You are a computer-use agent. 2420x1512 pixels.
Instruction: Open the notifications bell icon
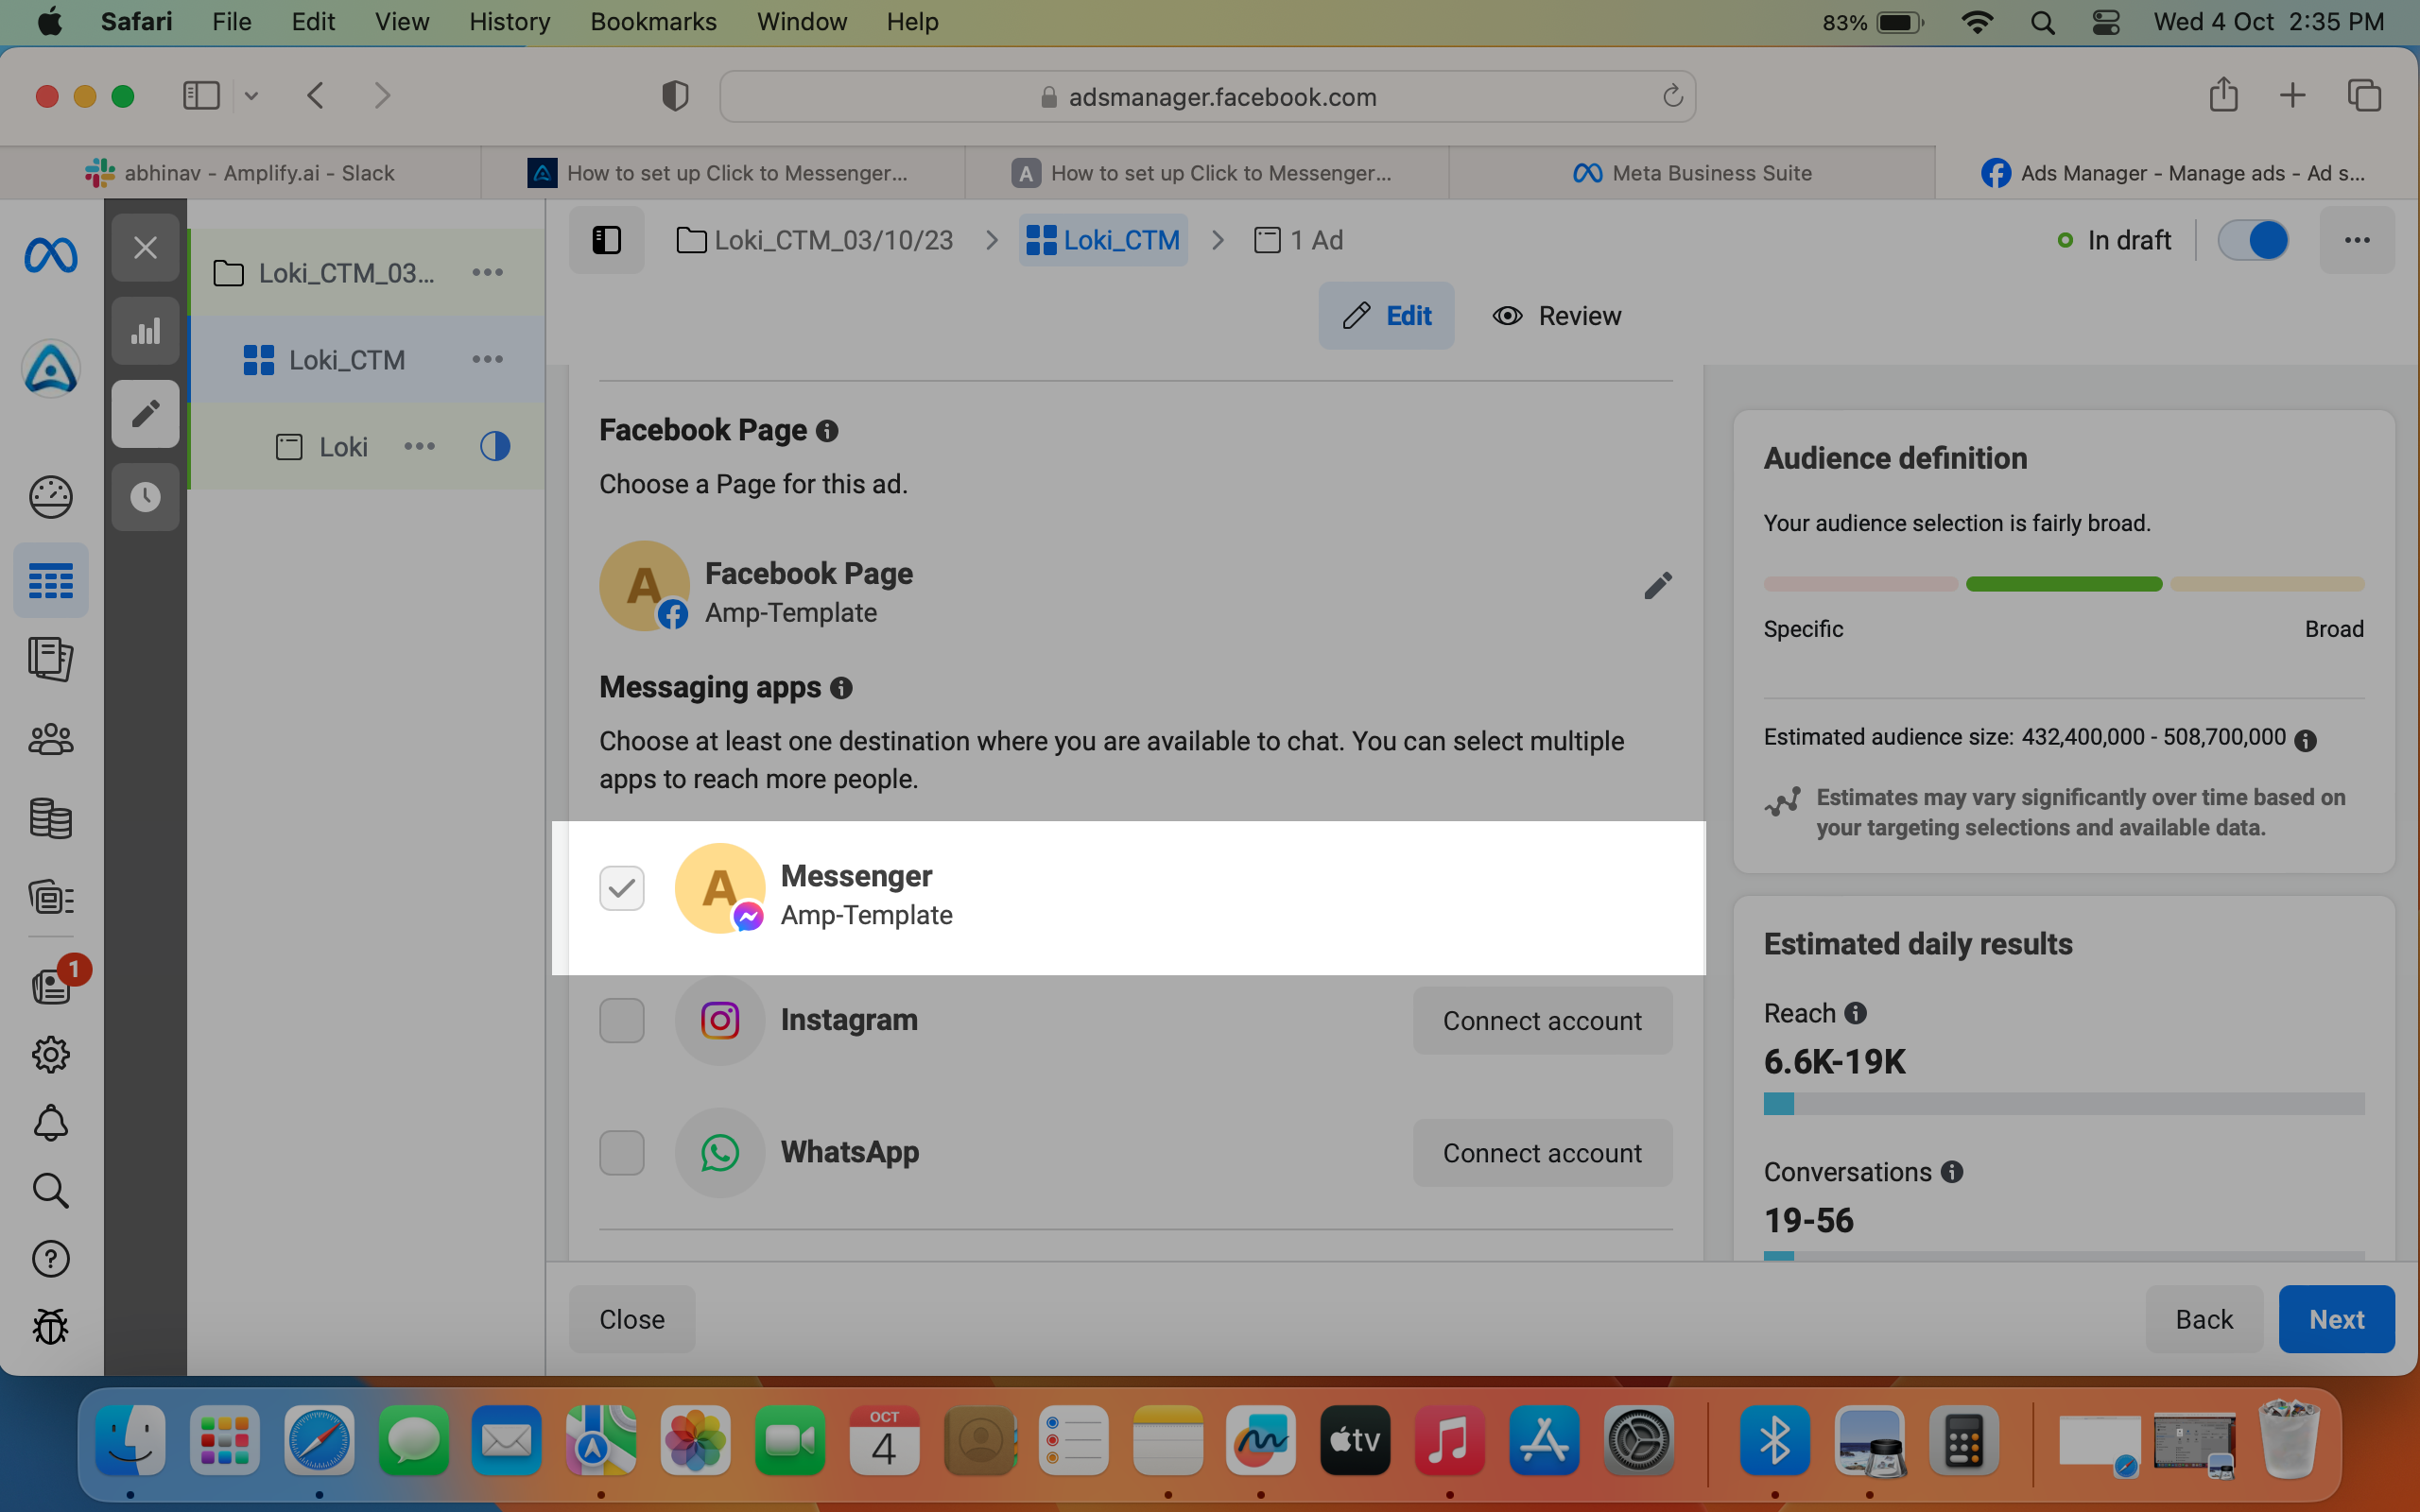click(x=50, y=1123)
